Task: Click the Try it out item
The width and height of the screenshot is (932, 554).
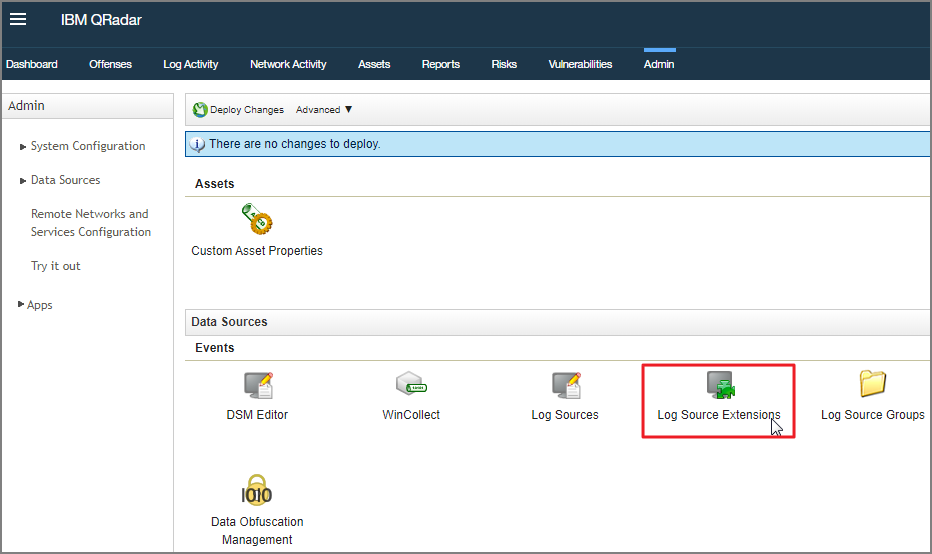Action: 55,266
